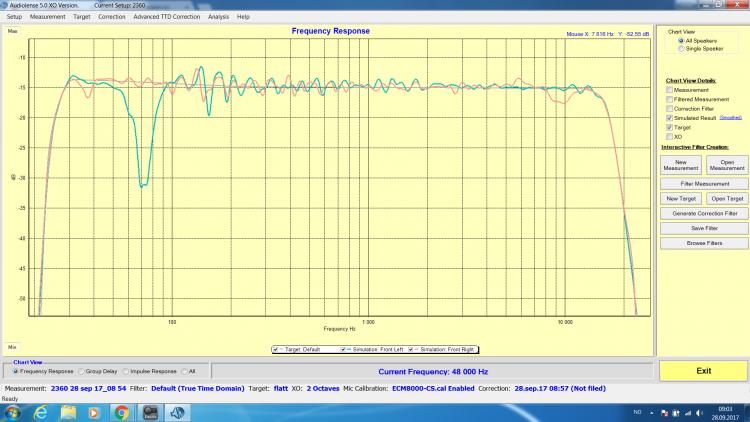Screen dimensions: 750x422
Task: Open the Advanced TTD Correction menu
Action: pyautogui.click(x=167, y=17)
